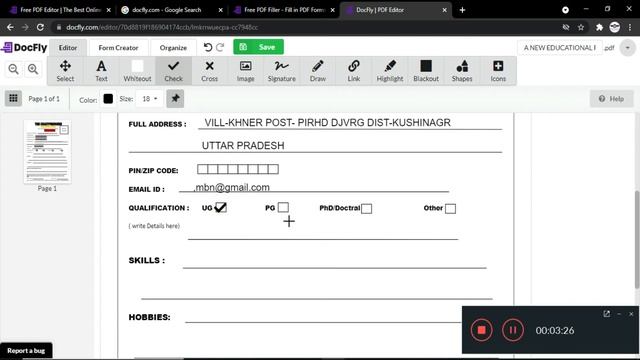Viewport: 640px width, 360px height.
Task: Toggle the pin tool button
Action: [x=175, y=98]
